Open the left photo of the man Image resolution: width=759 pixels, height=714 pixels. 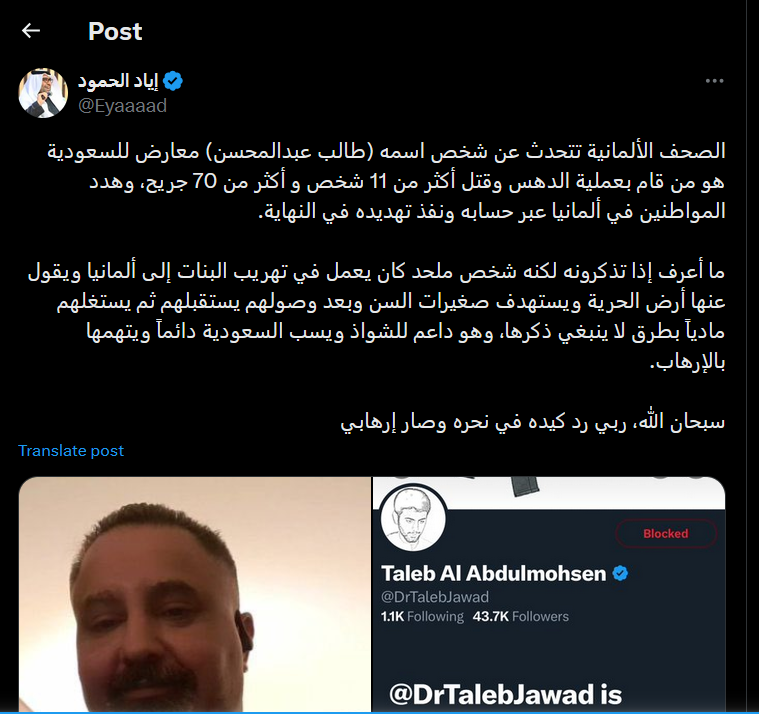(x=195, y=594)
